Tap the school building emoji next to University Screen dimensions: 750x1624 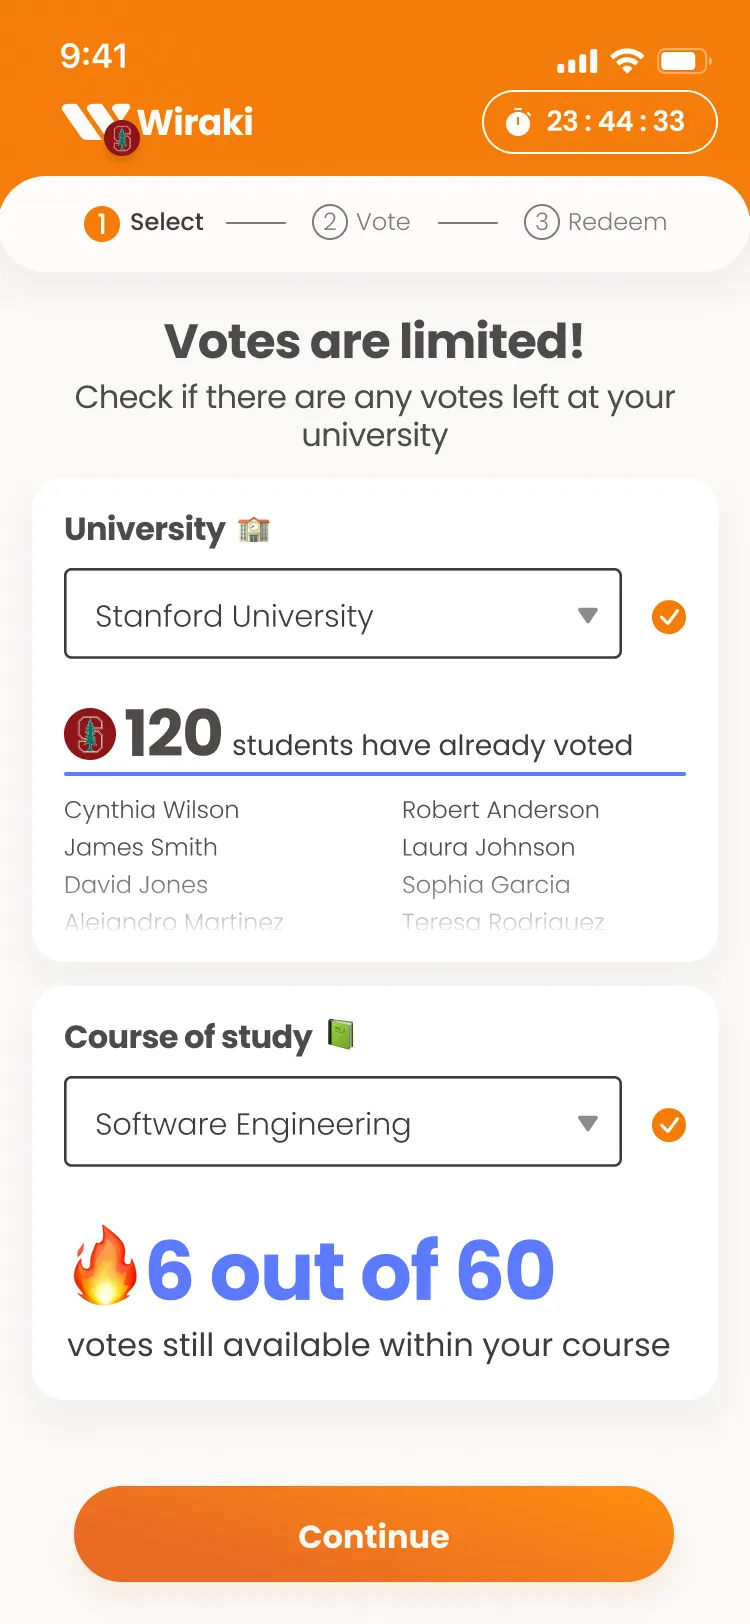(x=254, y=529)
